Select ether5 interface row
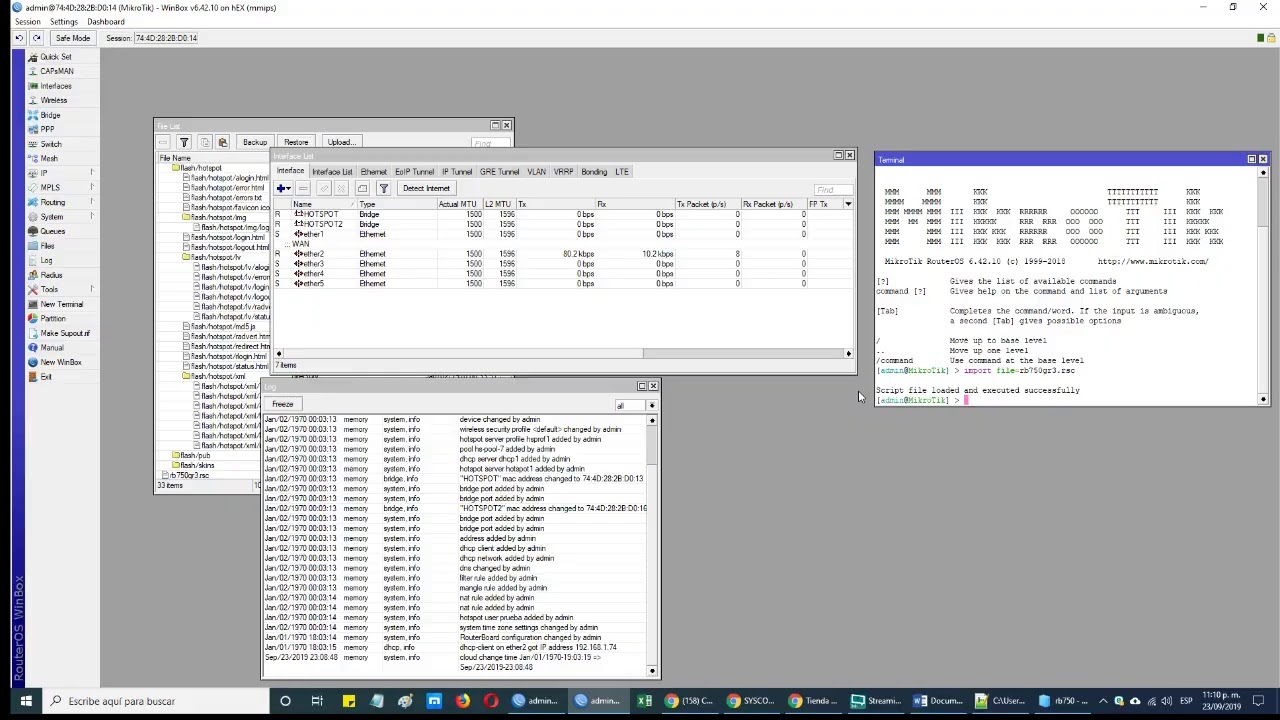This screenshot has width=1280, height=720. [x=562, y=284]
